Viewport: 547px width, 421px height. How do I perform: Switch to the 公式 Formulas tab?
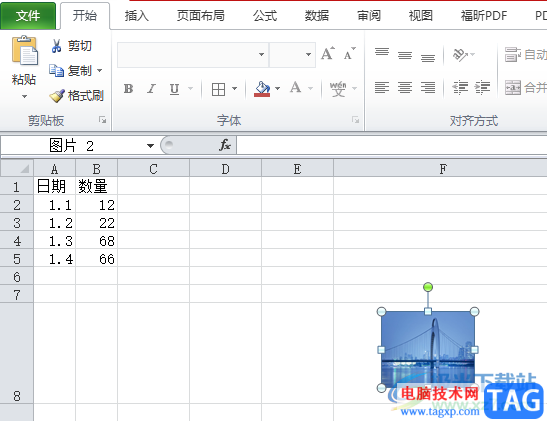pos(265,16)
